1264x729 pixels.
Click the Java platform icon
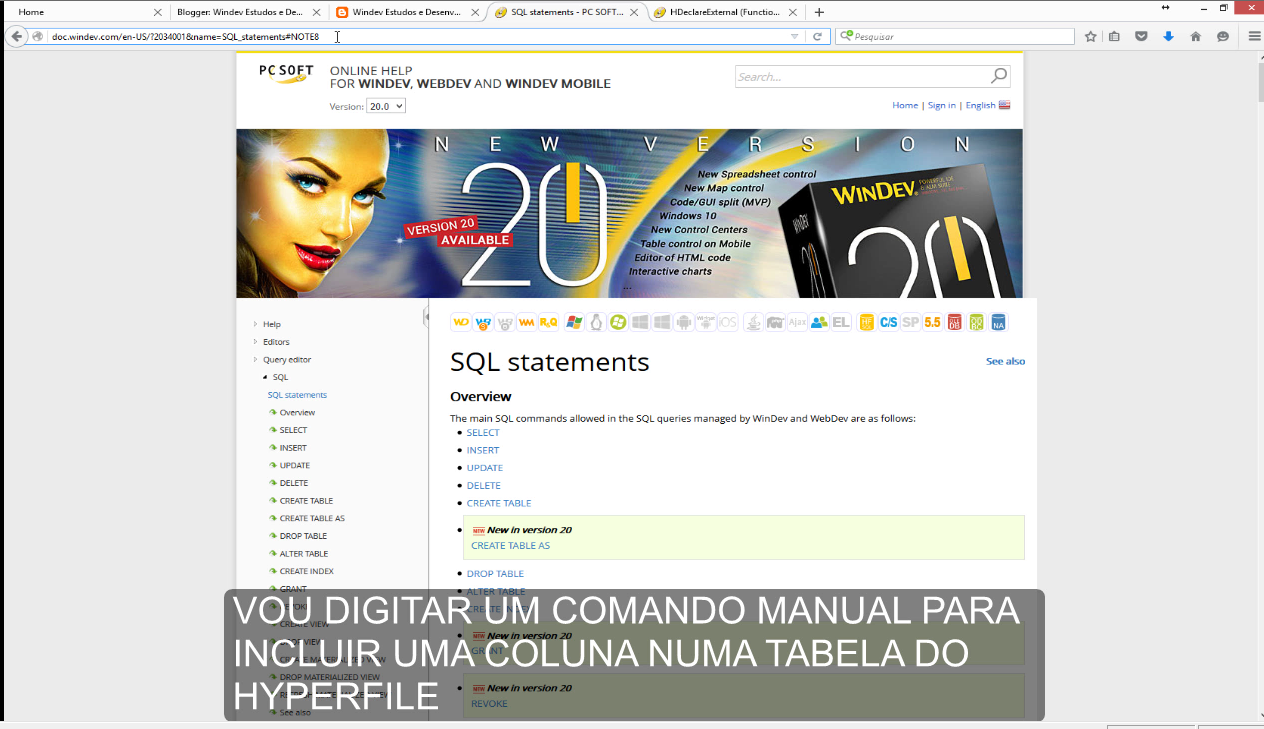point(753,322)
